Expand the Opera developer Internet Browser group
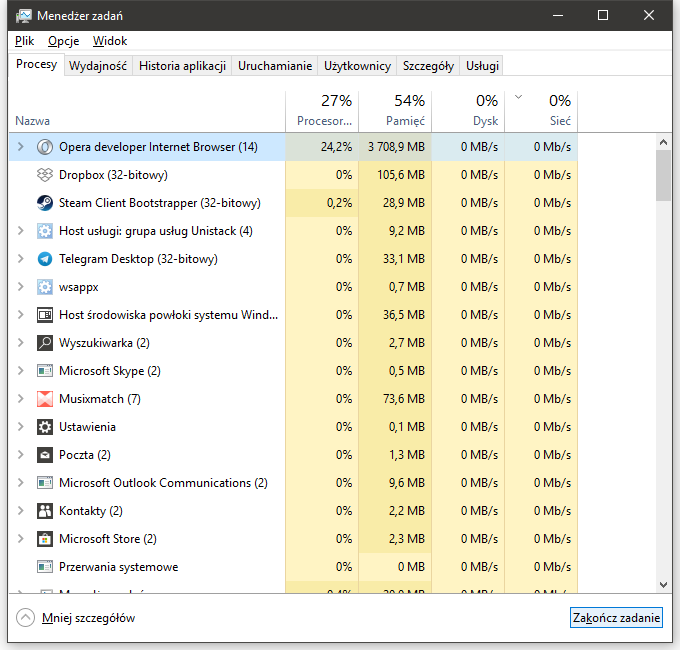Screen dimensions: 680x650 (20, 147)
